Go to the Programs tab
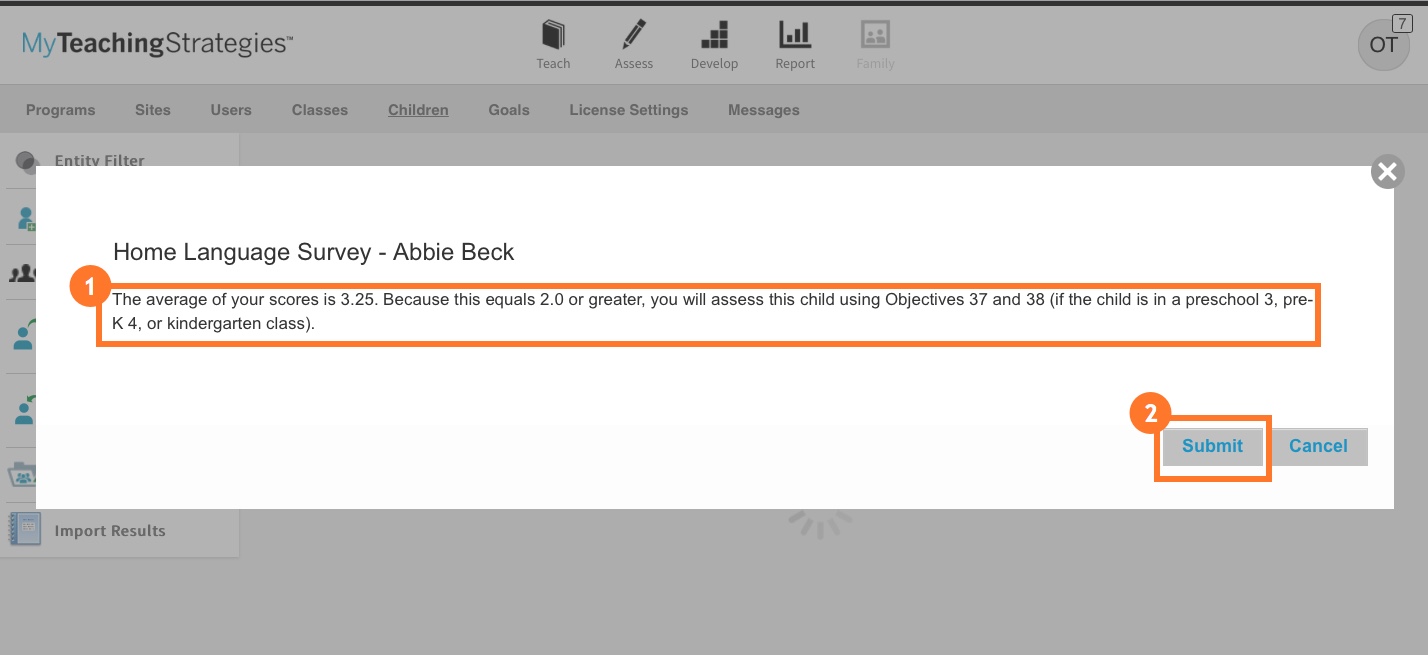Viewport: 1428px width, 655px height. pyautogui.click(x=61, y=110)
